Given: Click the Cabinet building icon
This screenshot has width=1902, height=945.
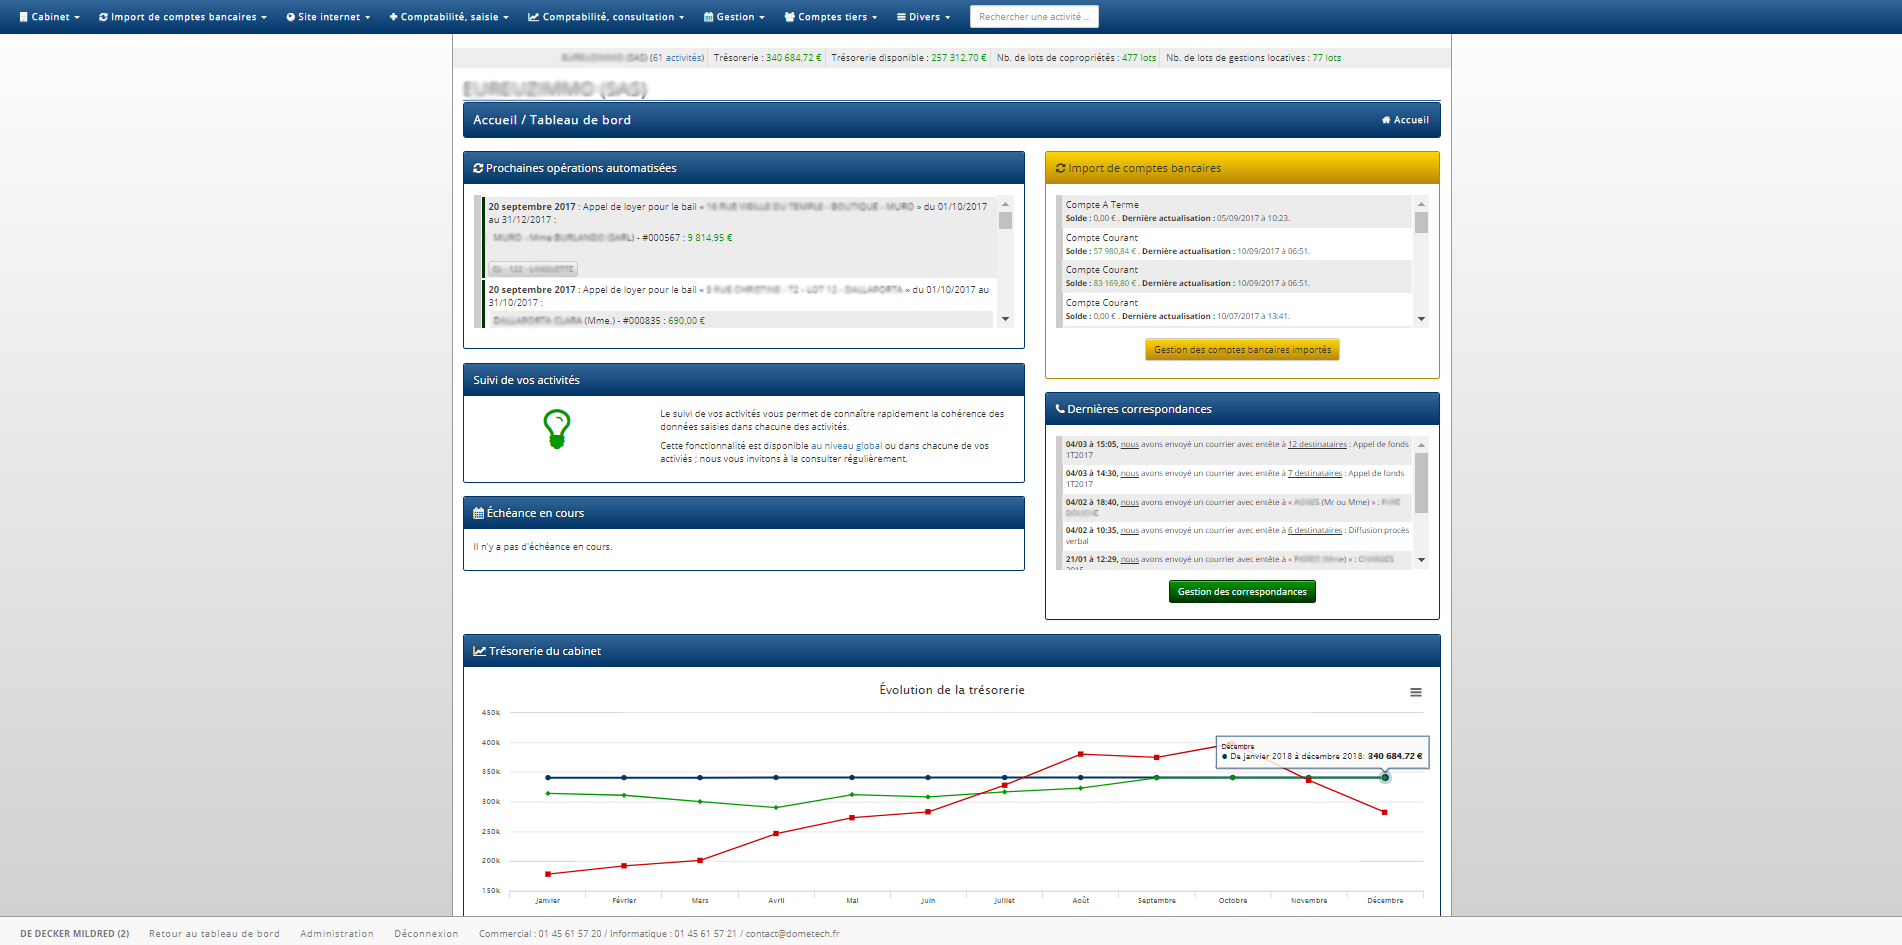Looking at the screenshot, I should tap(24, 17).
